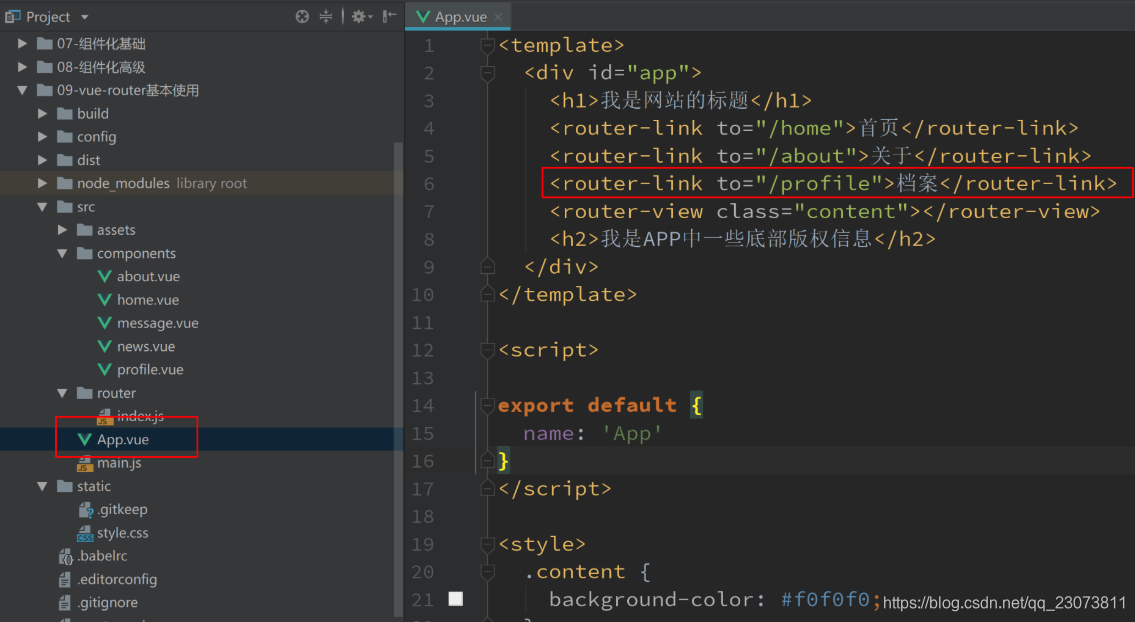The height and width of the screenshot is (622, 1135).
Task: Select the .gitignore file
Action: (107, 602)
